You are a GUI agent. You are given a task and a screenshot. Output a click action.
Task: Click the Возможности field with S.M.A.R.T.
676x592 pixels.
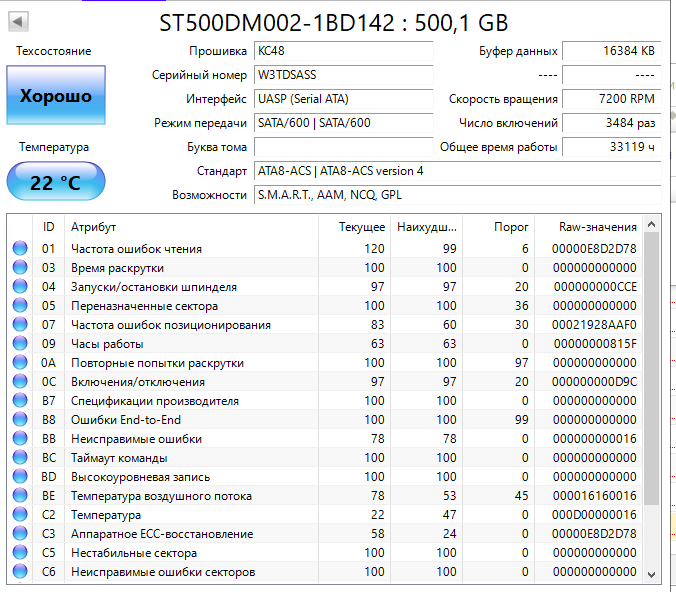point(457,195)
